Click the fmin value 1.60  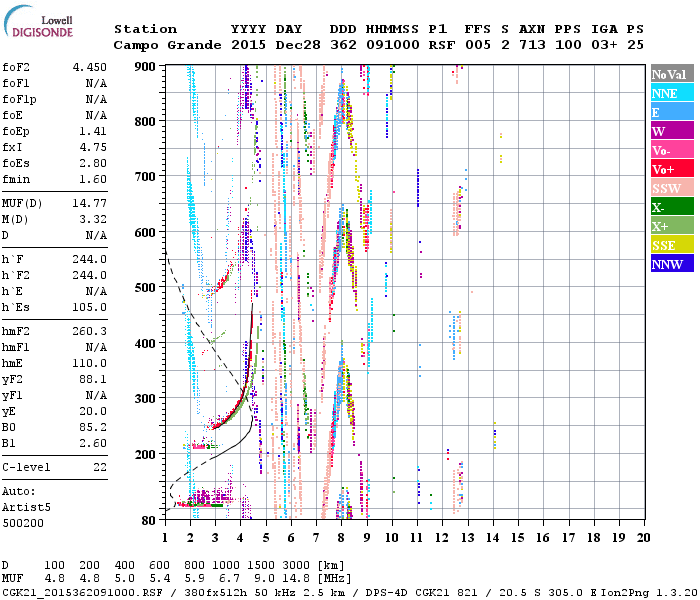click(93, 179)
